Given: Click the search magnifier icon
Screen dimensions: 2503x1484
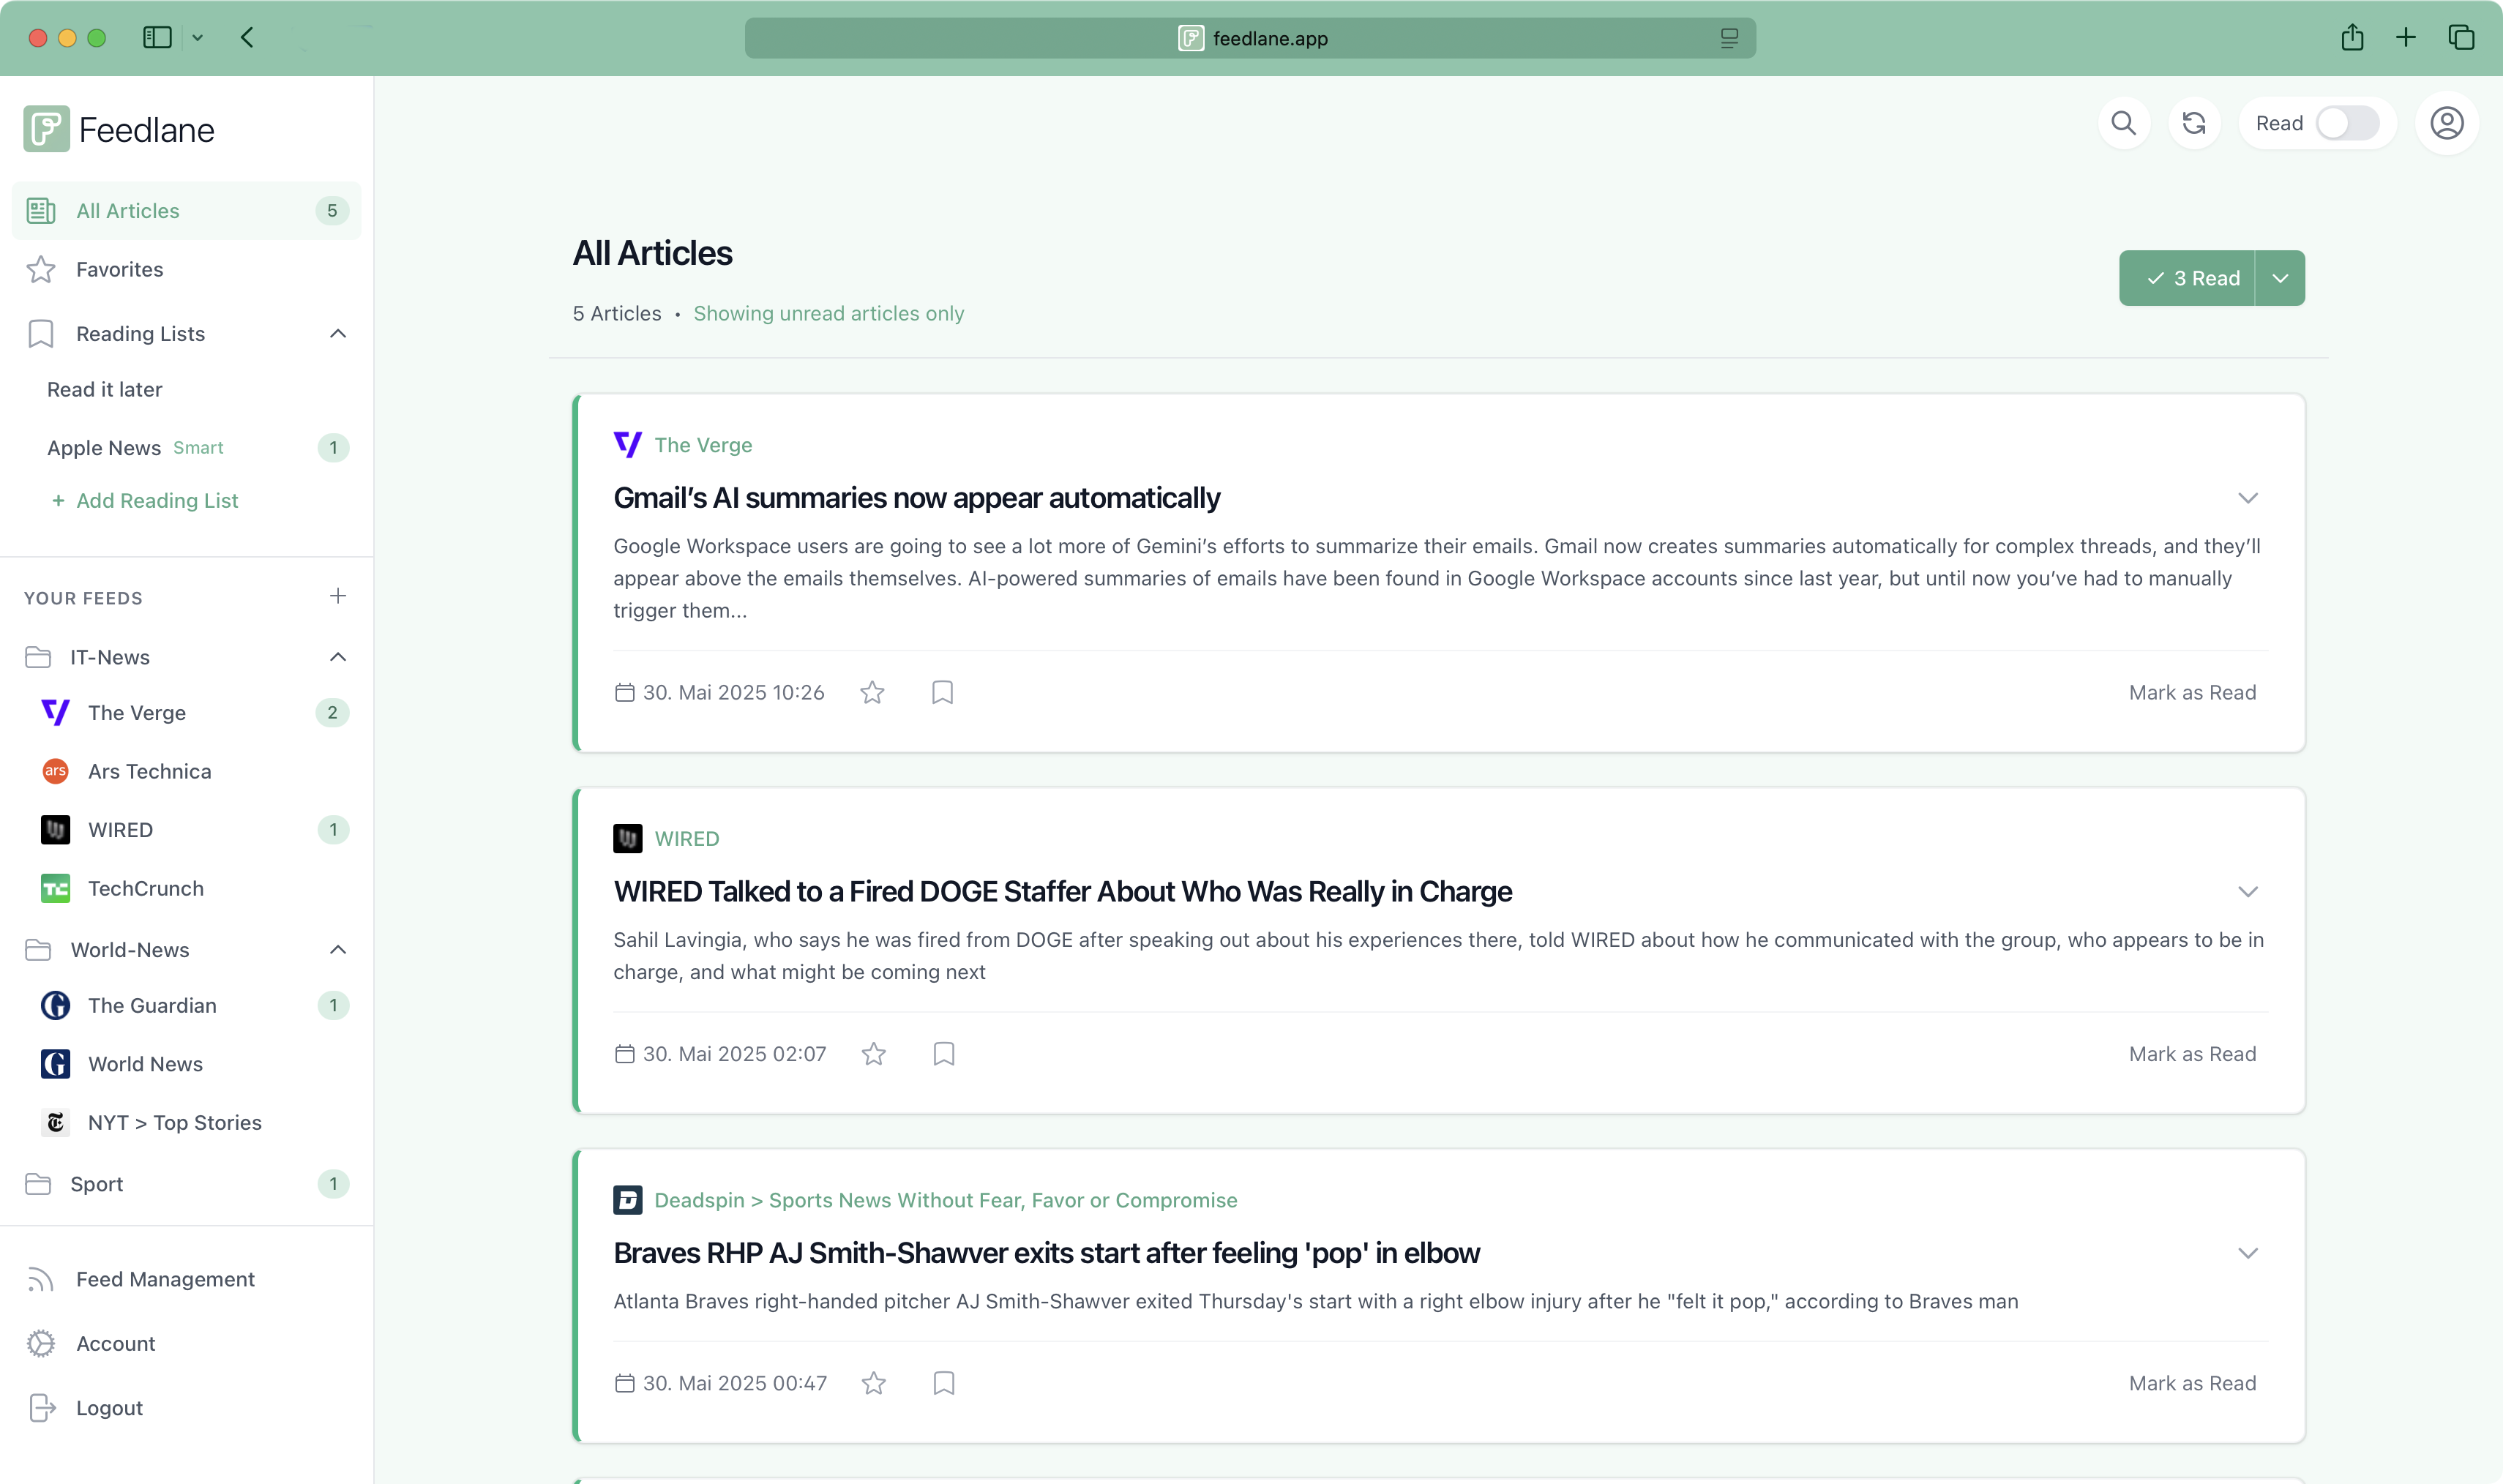Looking at the screenshot, I should click(x=2124, y=123).
